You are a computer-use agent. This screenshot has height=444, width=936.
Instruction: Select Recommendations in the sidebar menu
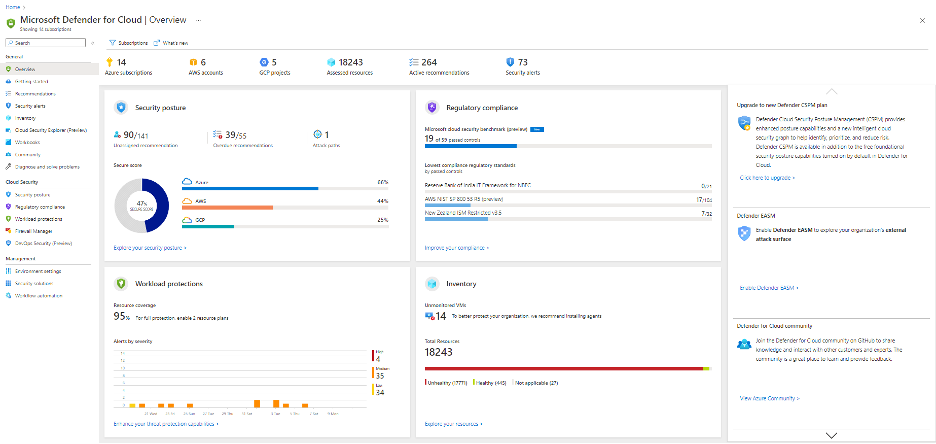(35, 94)
